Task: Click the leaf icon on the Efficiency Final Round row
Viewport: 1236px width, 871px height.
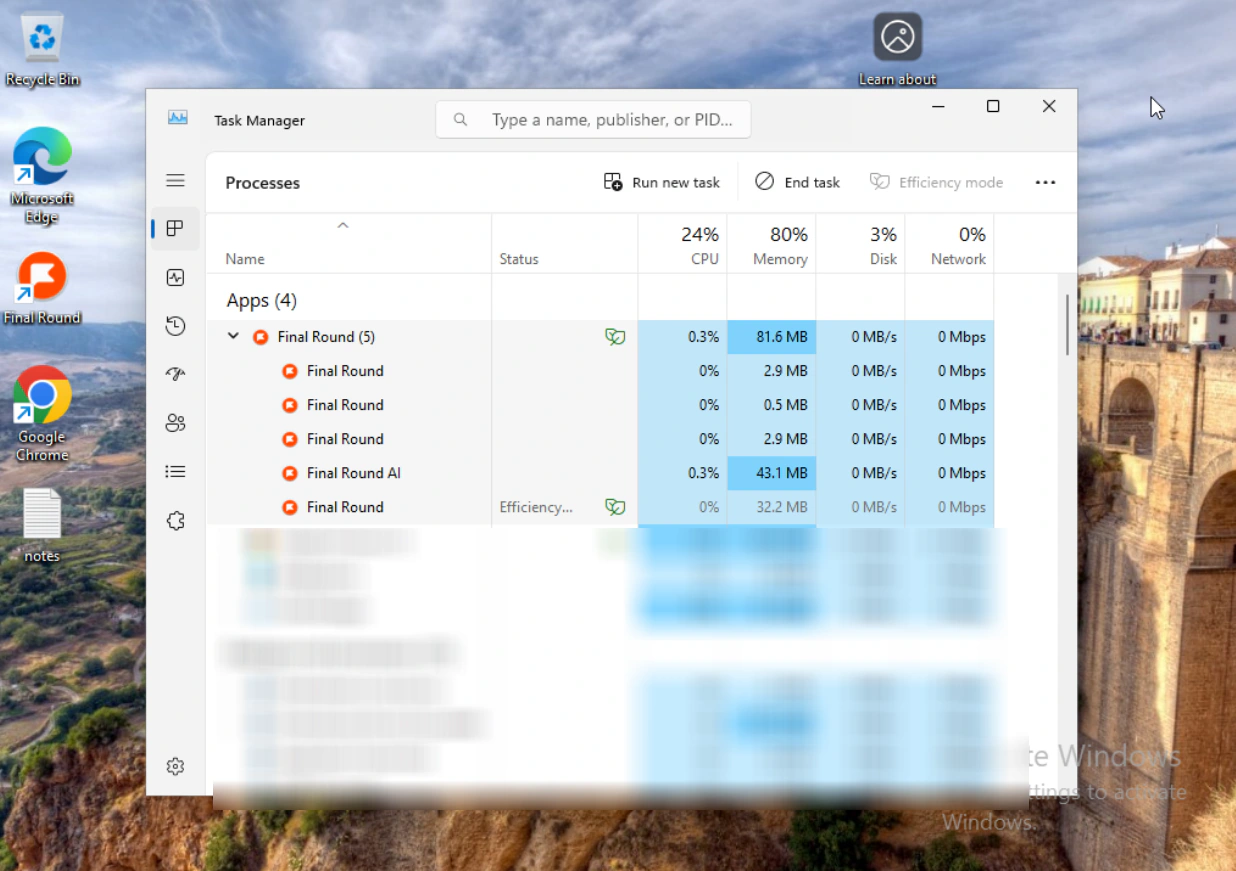Action: [615, 507]
